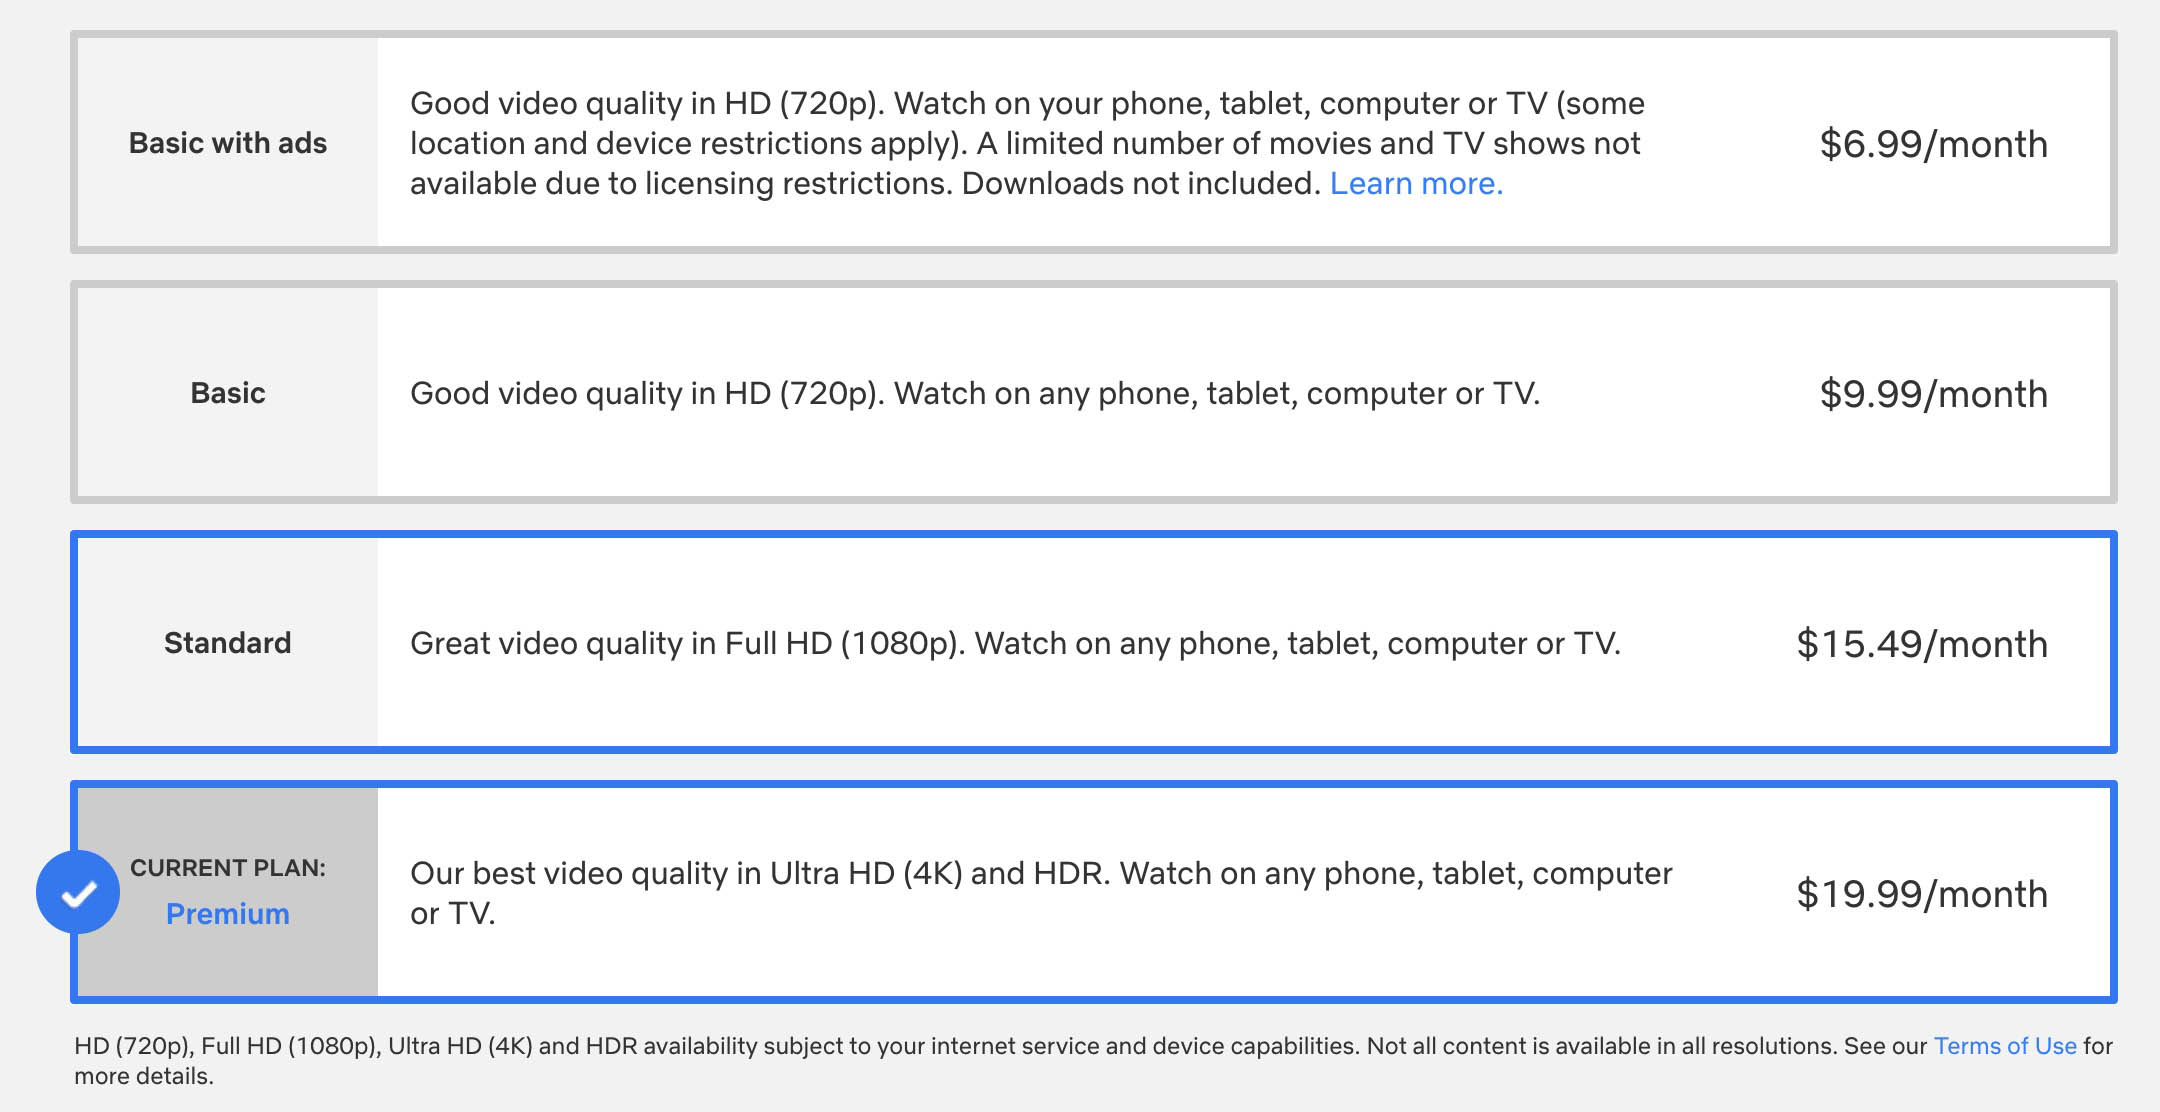Click the $6.99/month price

tap(1933, 144)
